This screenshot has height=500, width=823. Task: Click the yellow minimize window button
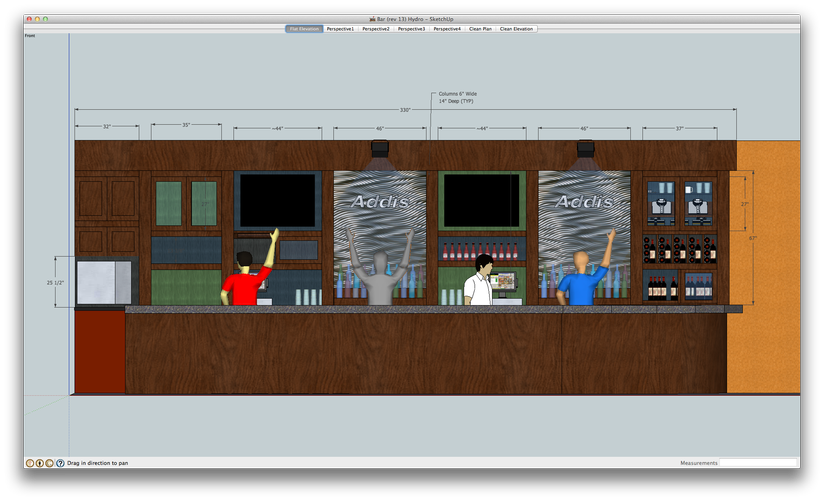[x=37, y=19]
